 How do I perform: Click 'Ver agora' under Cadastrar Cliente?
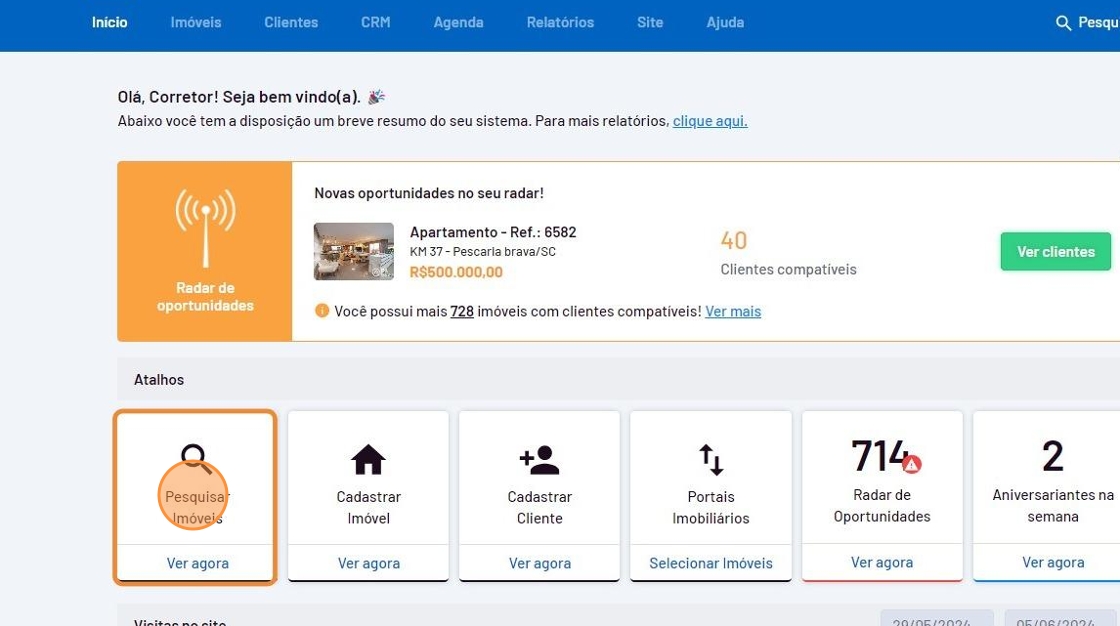tap(539, 563)
